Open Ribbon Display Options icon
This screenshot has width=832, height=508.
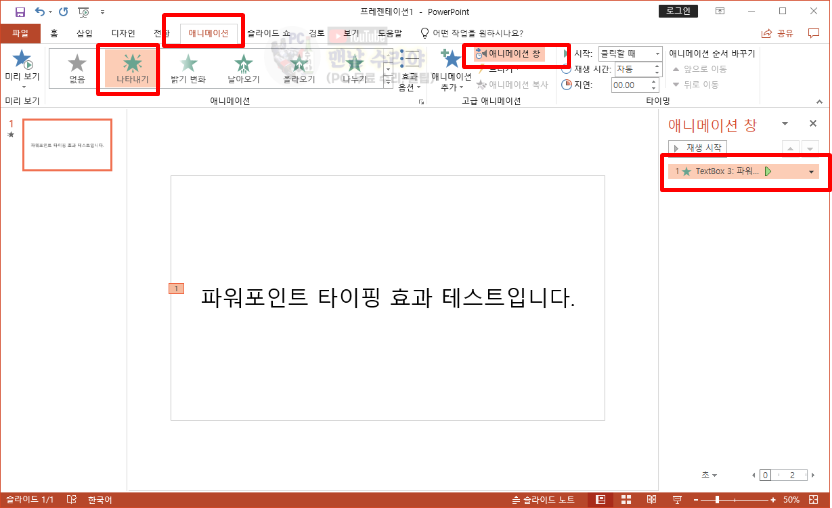pos(720,11)
